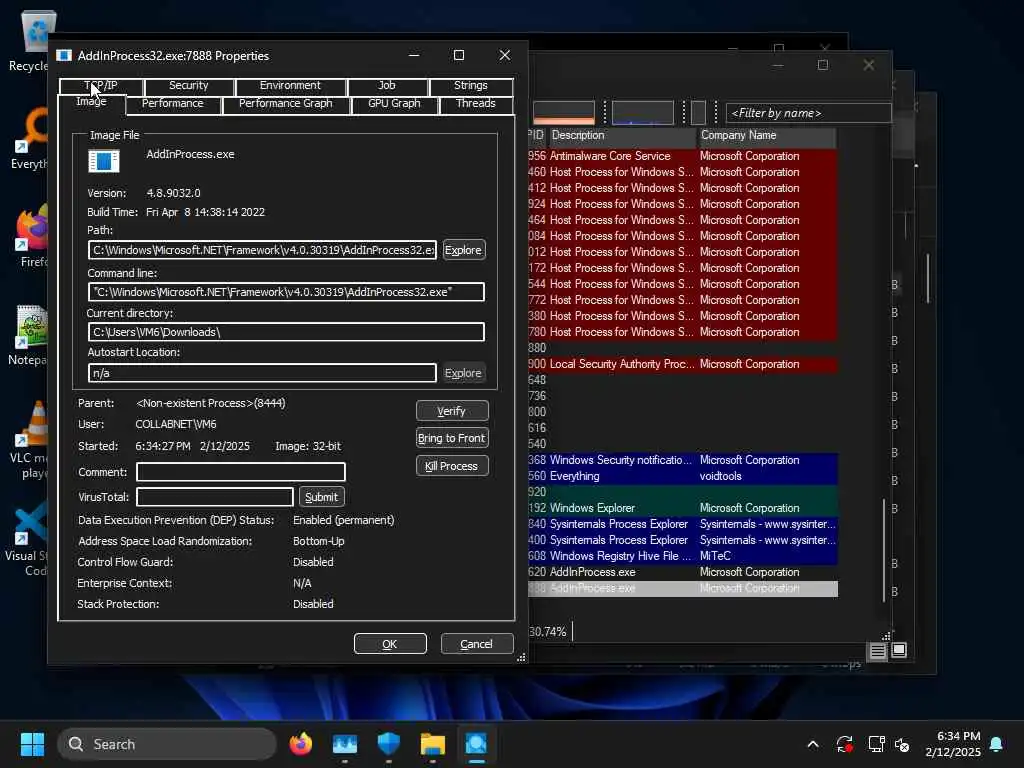Open Windows Security shield on taskbar

point(389,744)
